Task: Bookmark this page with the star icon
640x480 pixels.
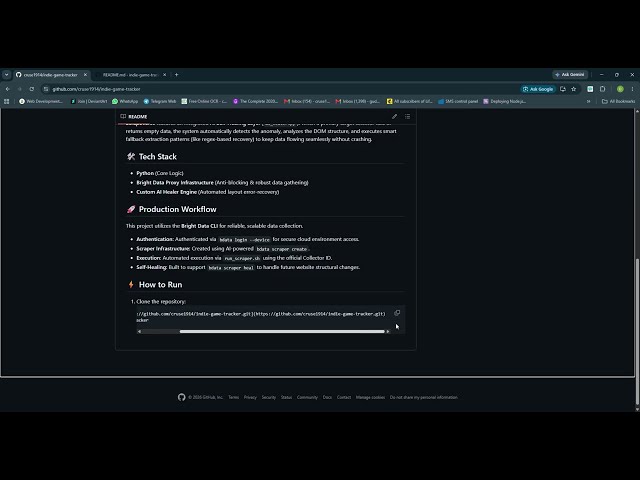Action: coord(573,89)
